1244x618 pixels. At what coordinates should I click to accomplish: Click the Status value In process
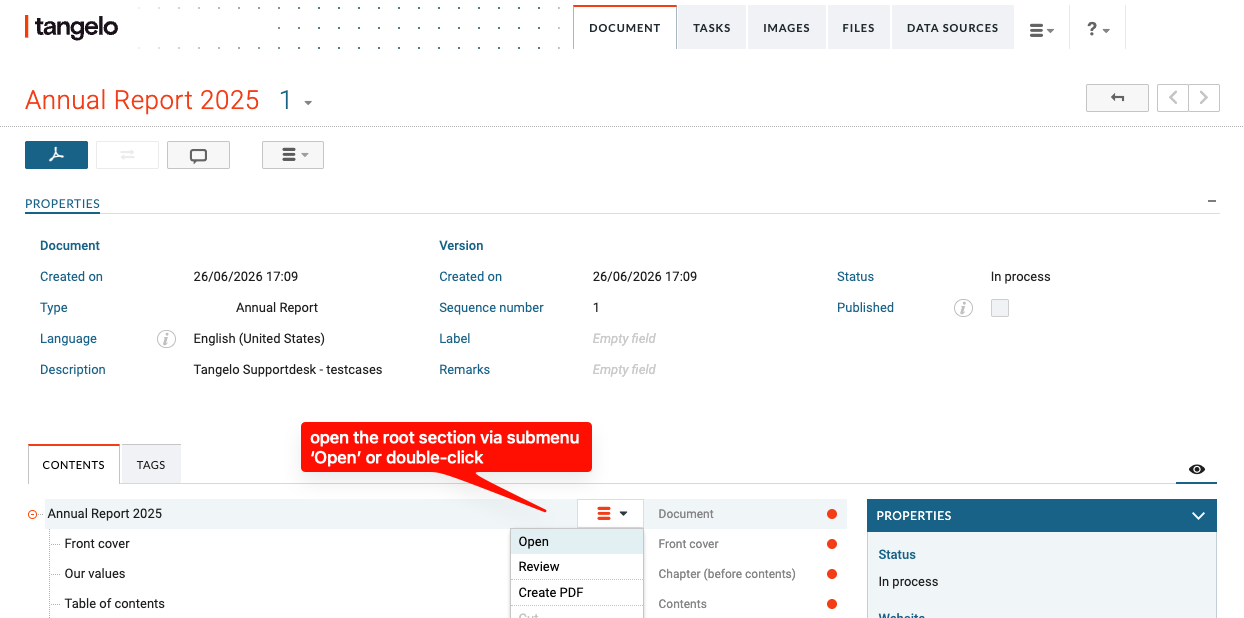(x=1021, y=277)
